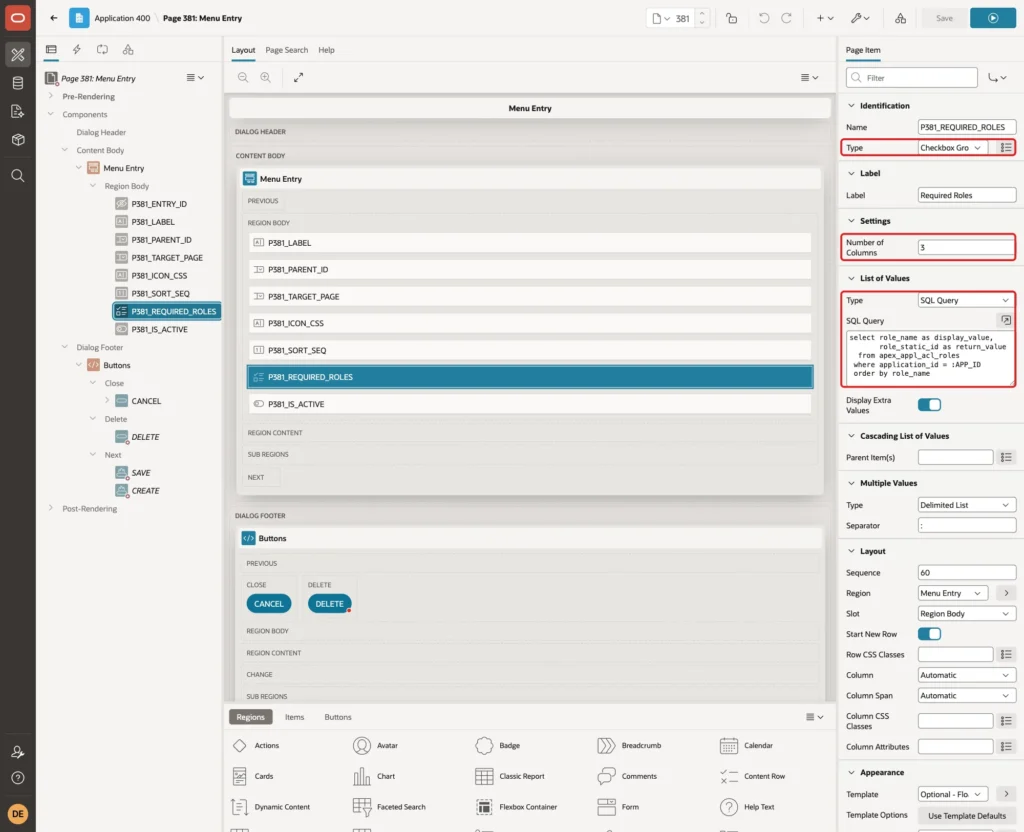Open the Slot Region Body dropdown
Screen dimensions: 1024x832
tap(967, 614)
